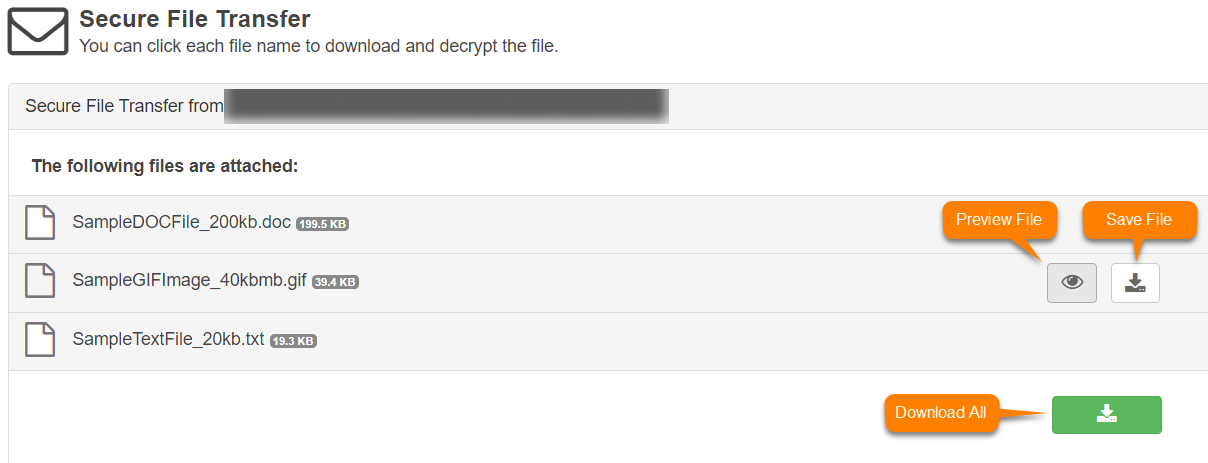This screenshot has width=1208, height=463.
Task: Click the 19.3 KB size badge
Action: [293, 341]
